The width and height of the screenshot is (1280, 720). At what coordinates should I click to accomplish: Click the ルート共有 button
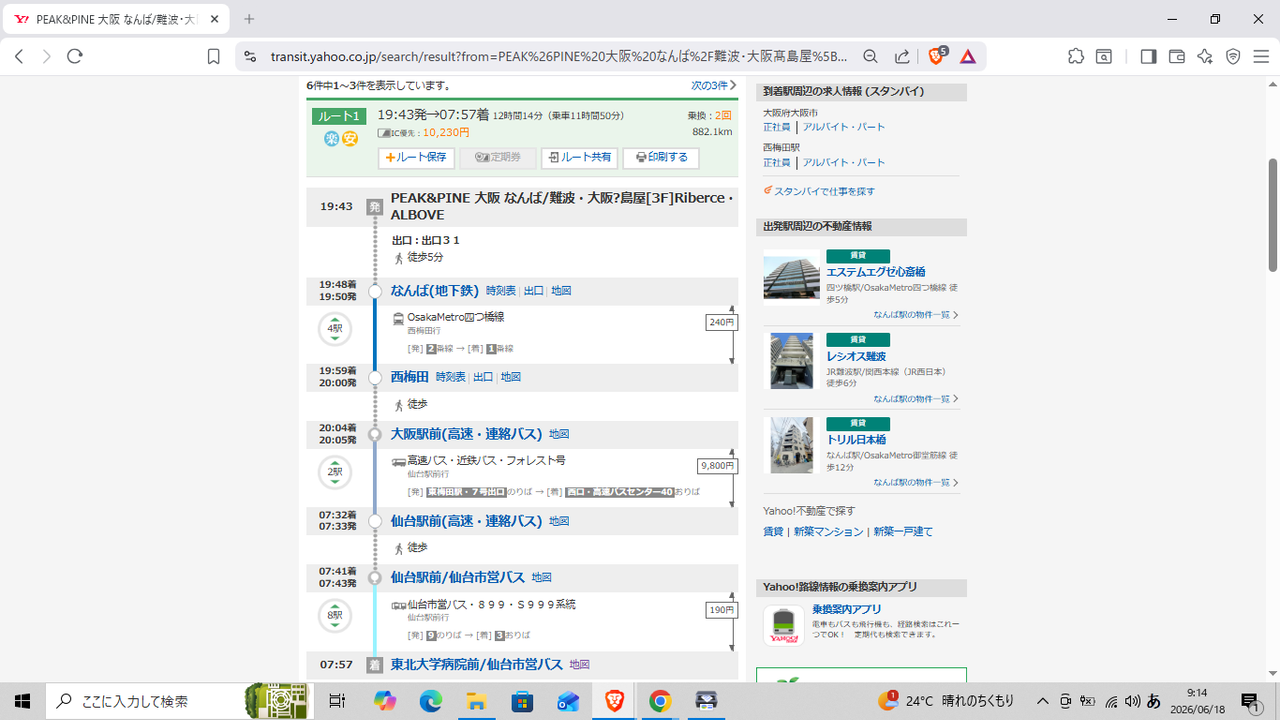579,158
